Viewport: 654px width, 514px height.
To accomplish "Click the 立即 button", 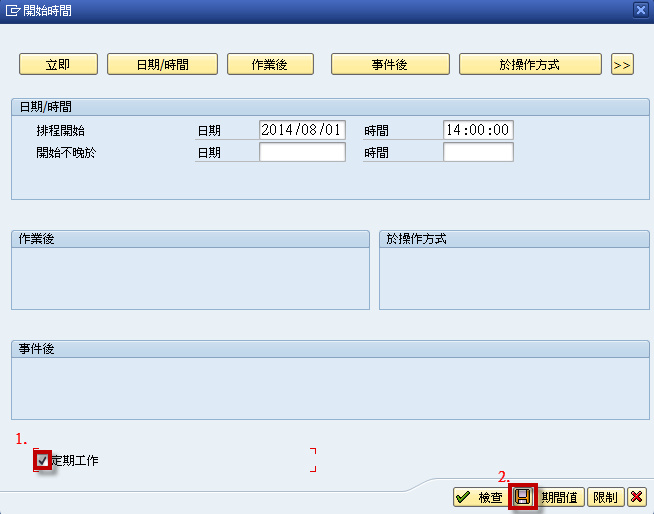I will point(58,64).
